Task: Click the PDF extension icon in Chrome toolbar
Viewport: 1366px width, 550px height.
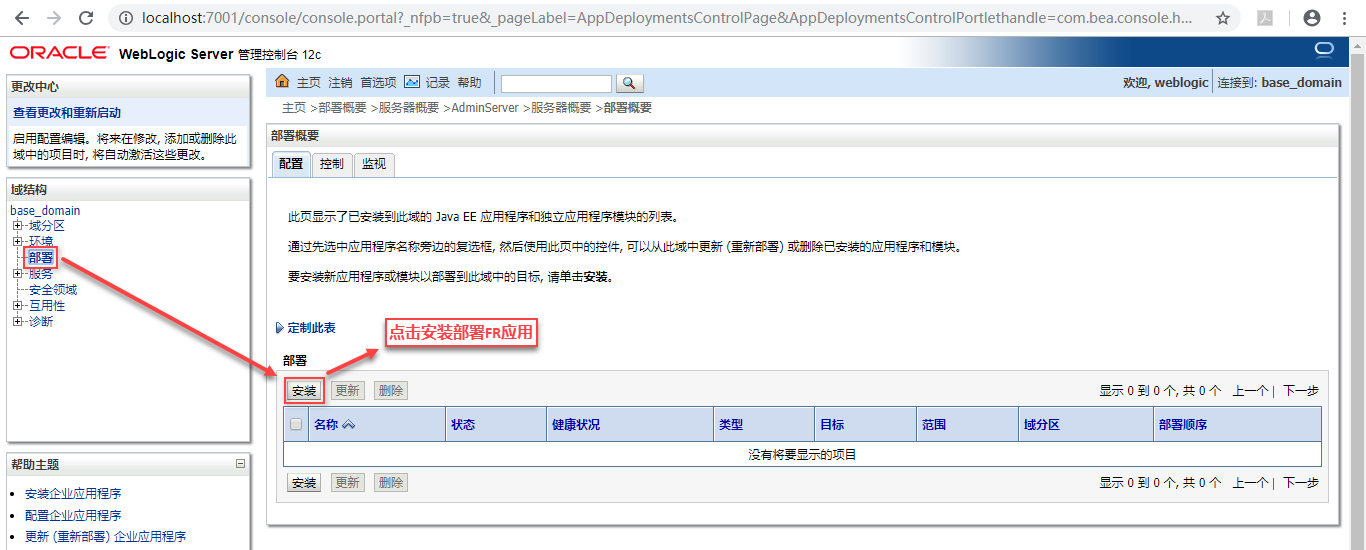Action: [x=1265, y=18]
